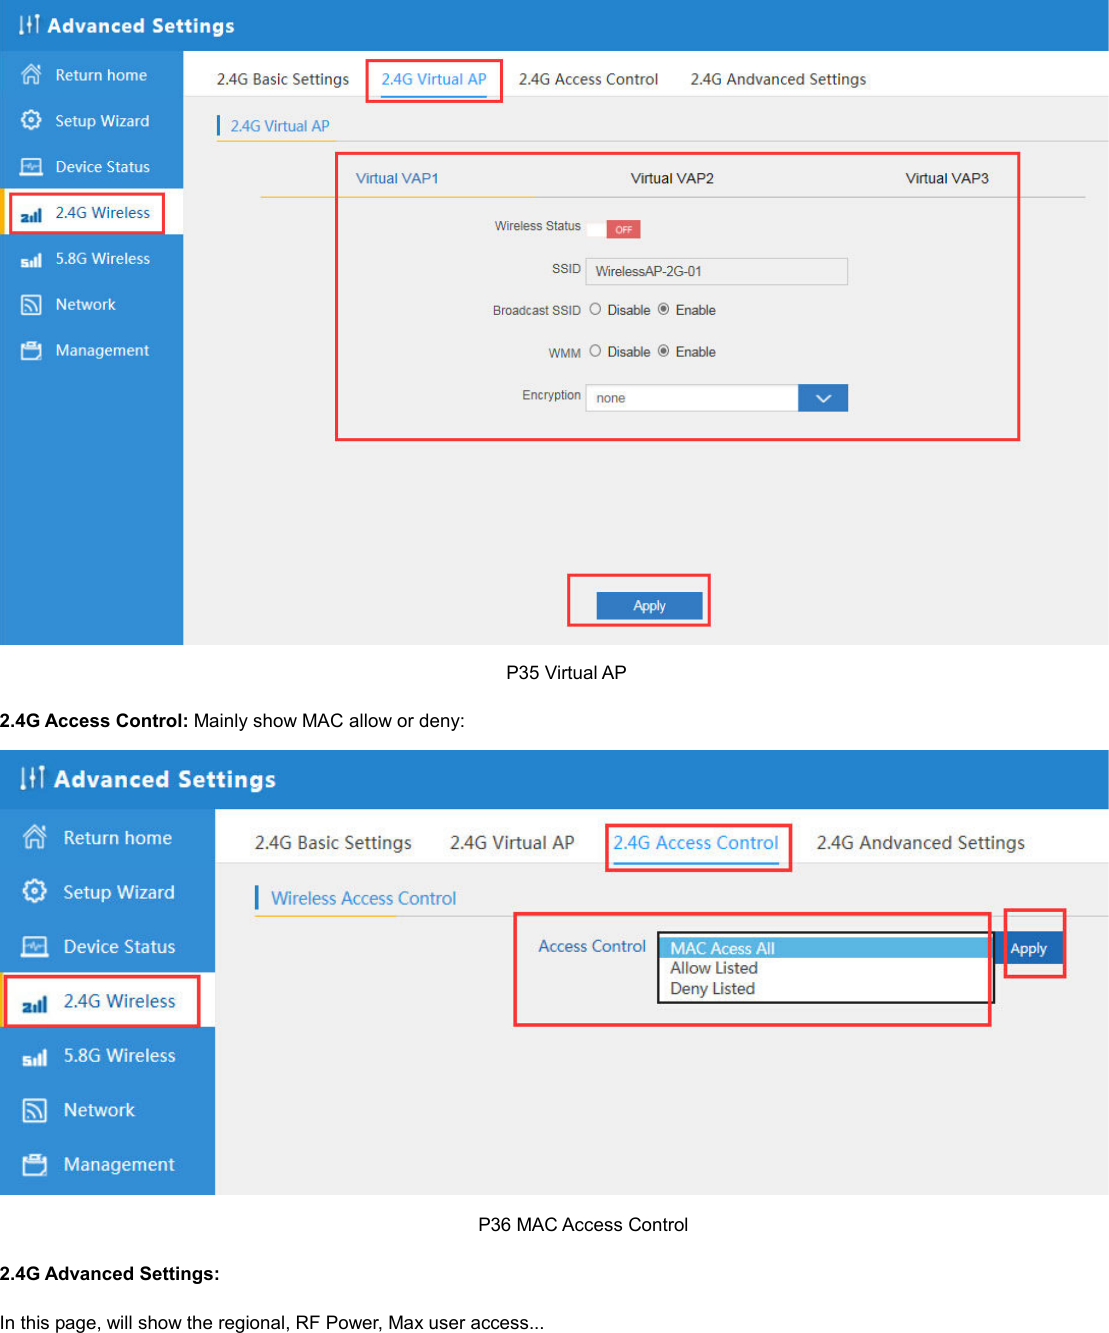Click Return home link in top sidebar
The width and height of the screenshot is (1109, 1333).
tap(101, 75)
